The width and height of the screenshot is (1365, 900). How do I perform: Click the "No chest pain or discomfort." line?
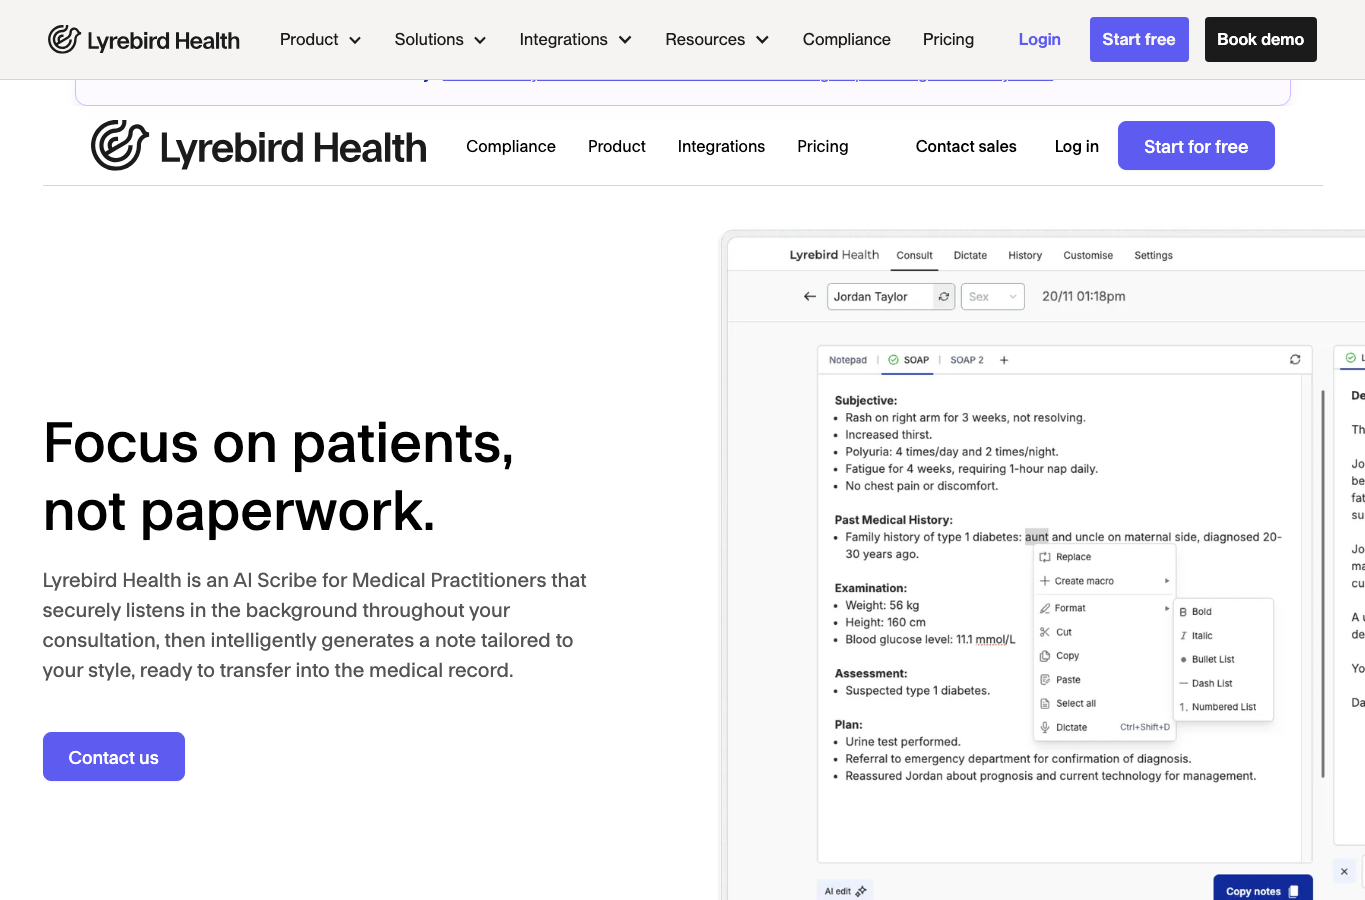[x=922, y=486]
